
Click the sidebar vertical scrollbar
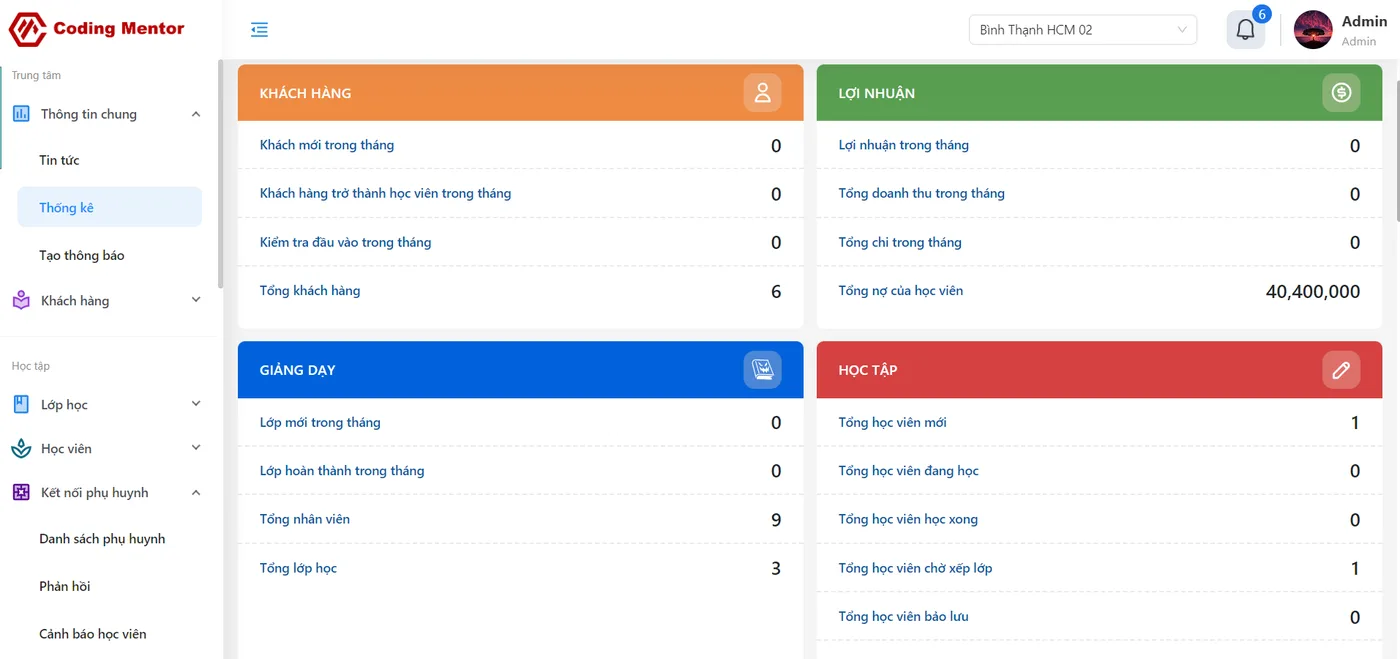tap(220, 175)
